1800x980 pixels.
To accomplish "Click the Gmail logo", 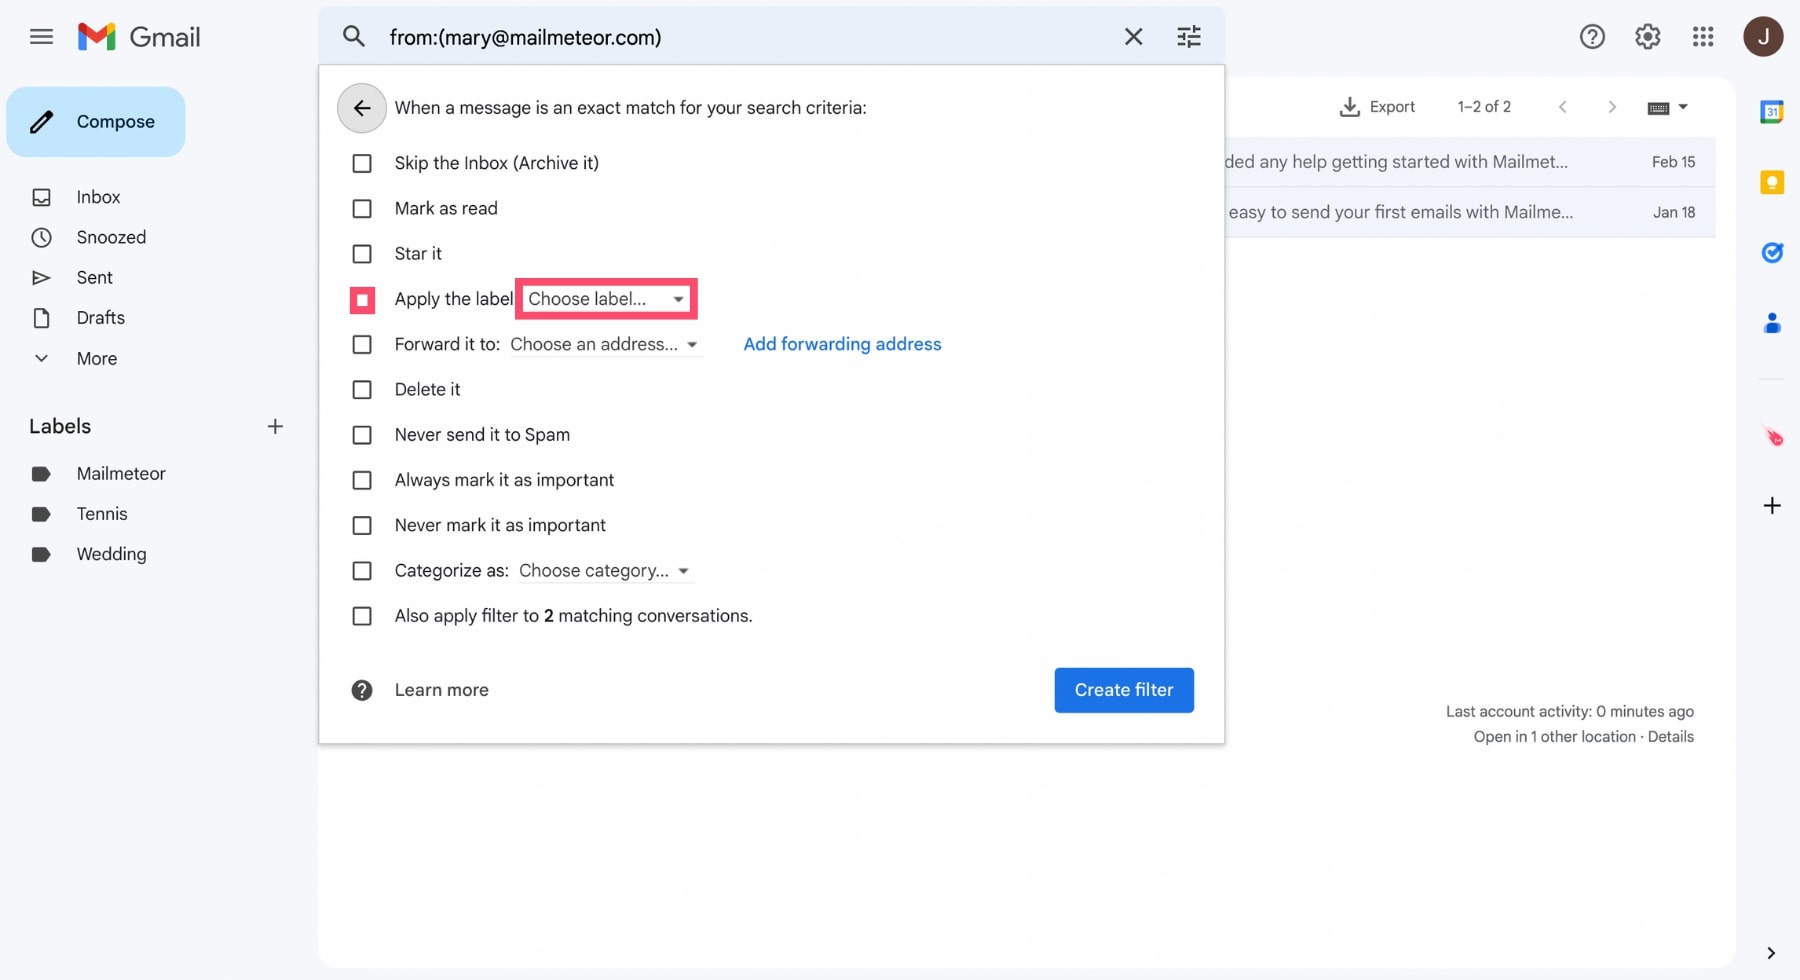I will (139, 37).
